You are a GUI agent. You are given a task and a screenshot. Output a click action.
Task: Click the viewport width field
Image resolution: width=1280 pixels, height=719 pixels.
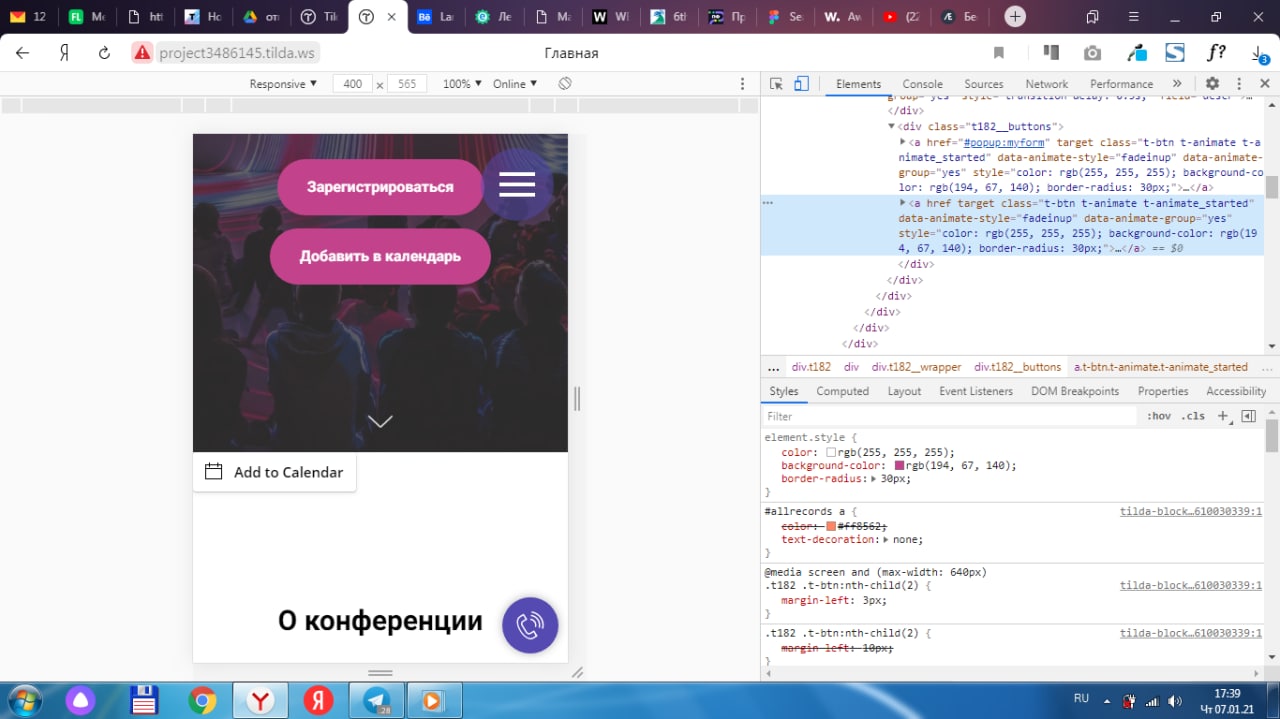coord(352,84)
